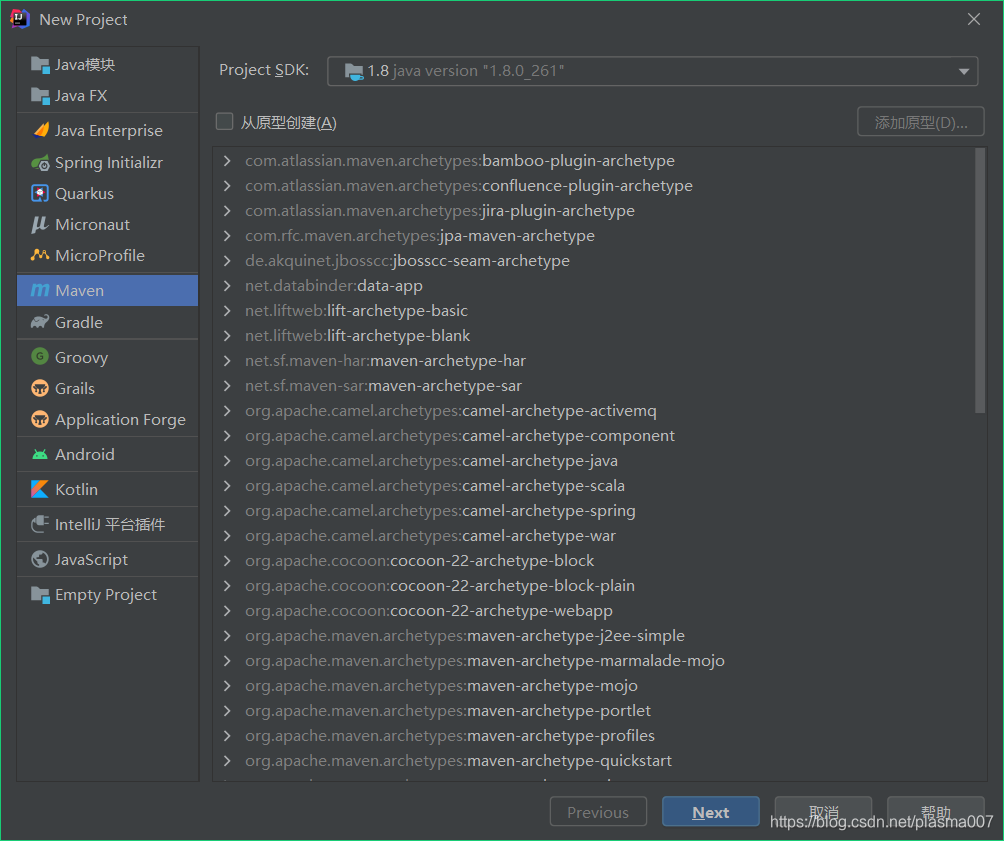Click the Android project generator icon

tap(40, 454)
